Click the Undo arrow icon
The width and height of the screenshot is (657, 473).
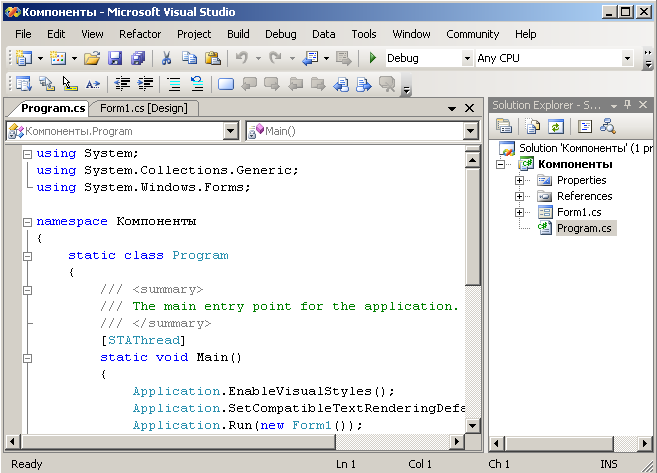tap(242, 58)
